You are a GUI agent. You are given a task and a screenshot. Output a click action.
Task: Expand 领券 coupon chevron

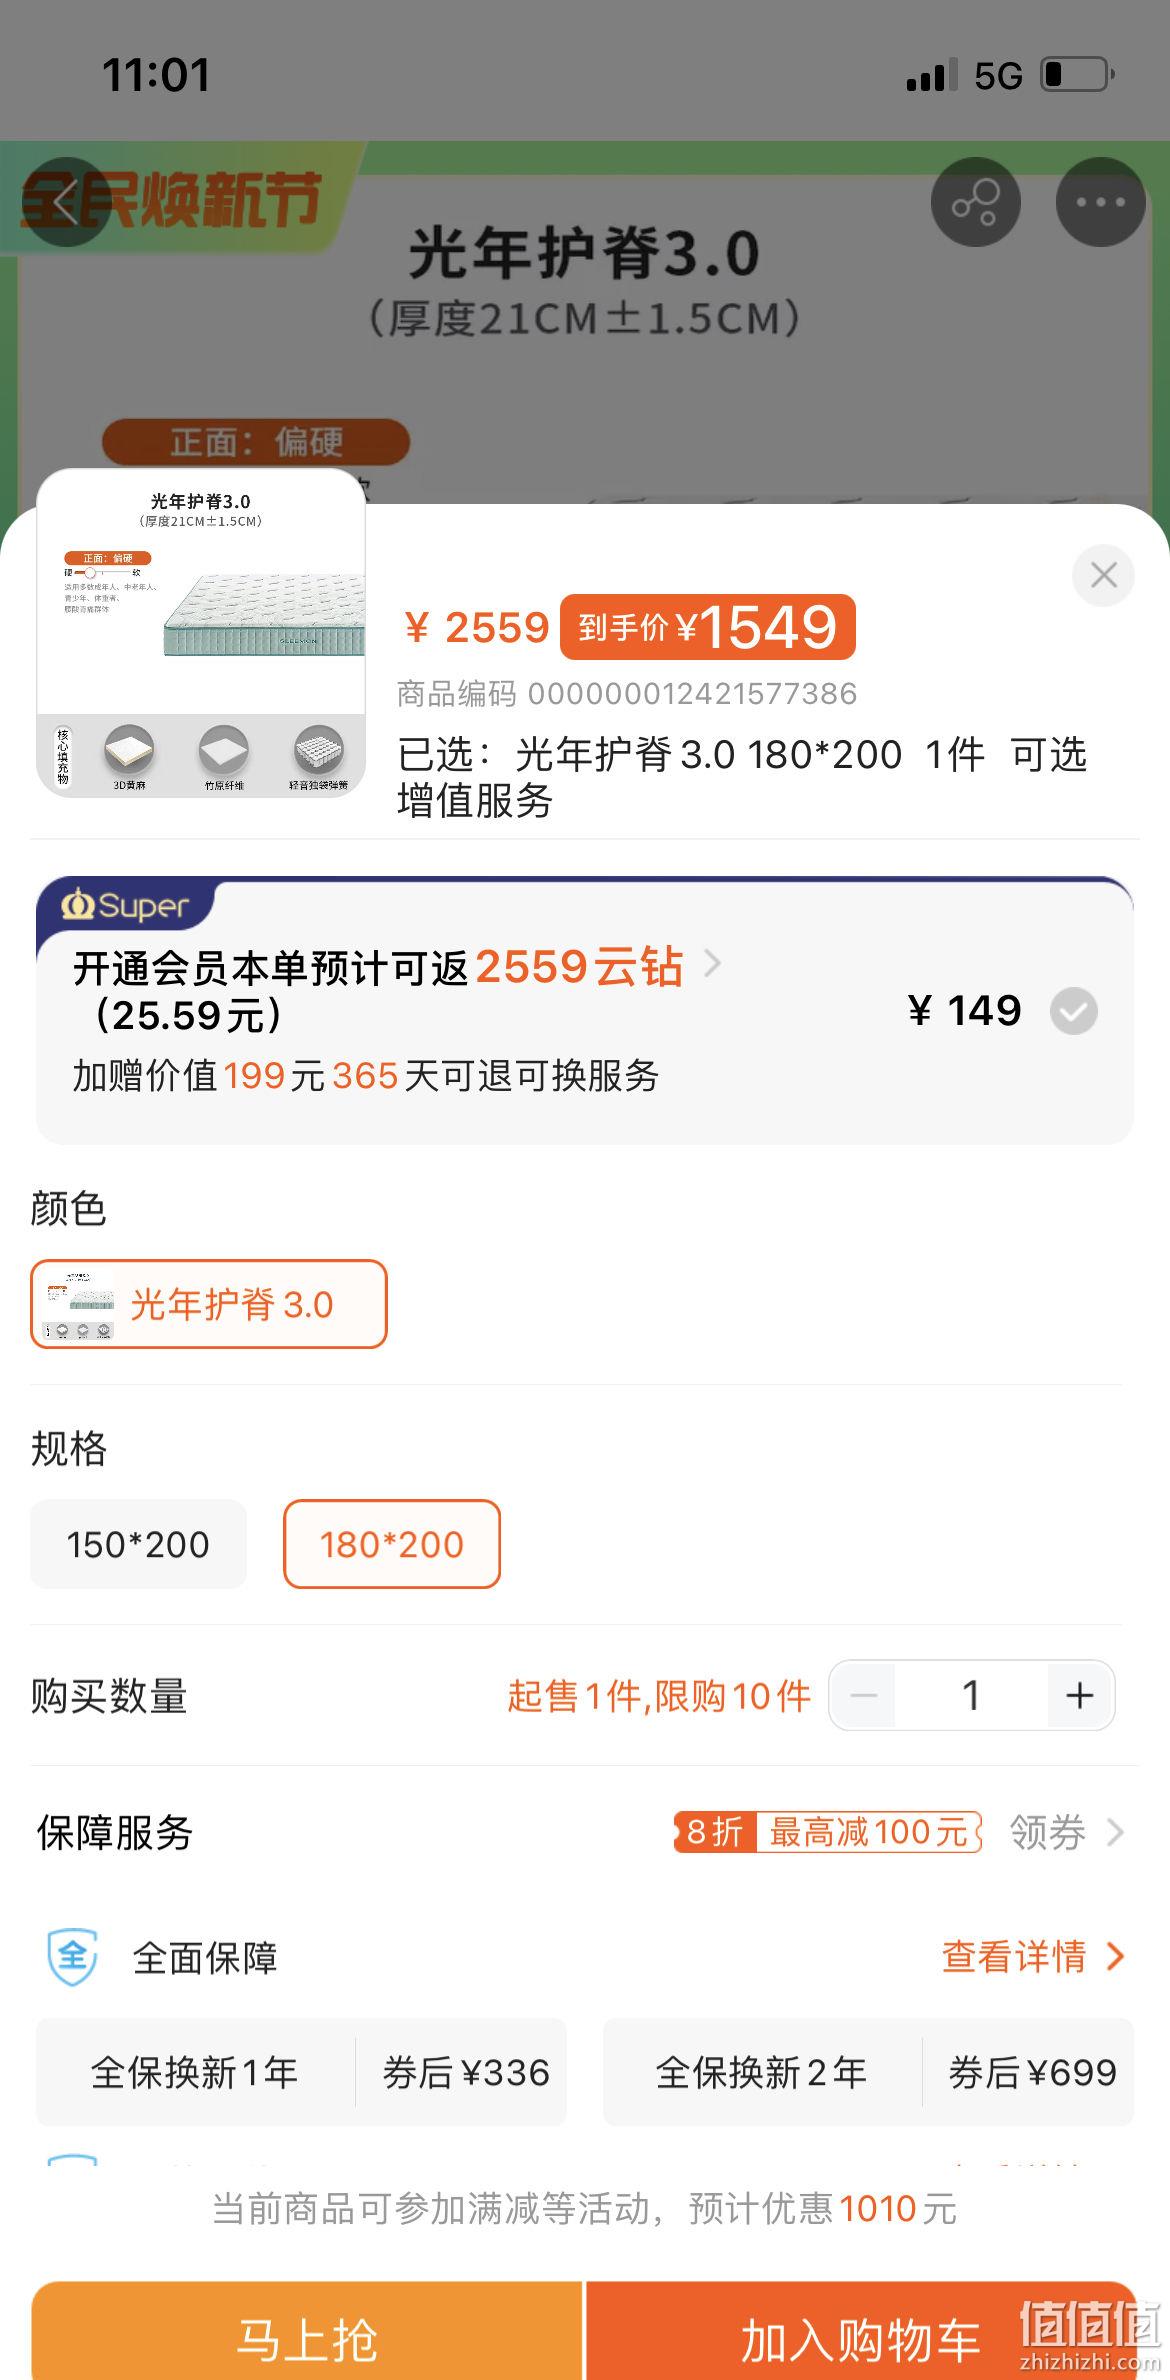(1116, 1832)
